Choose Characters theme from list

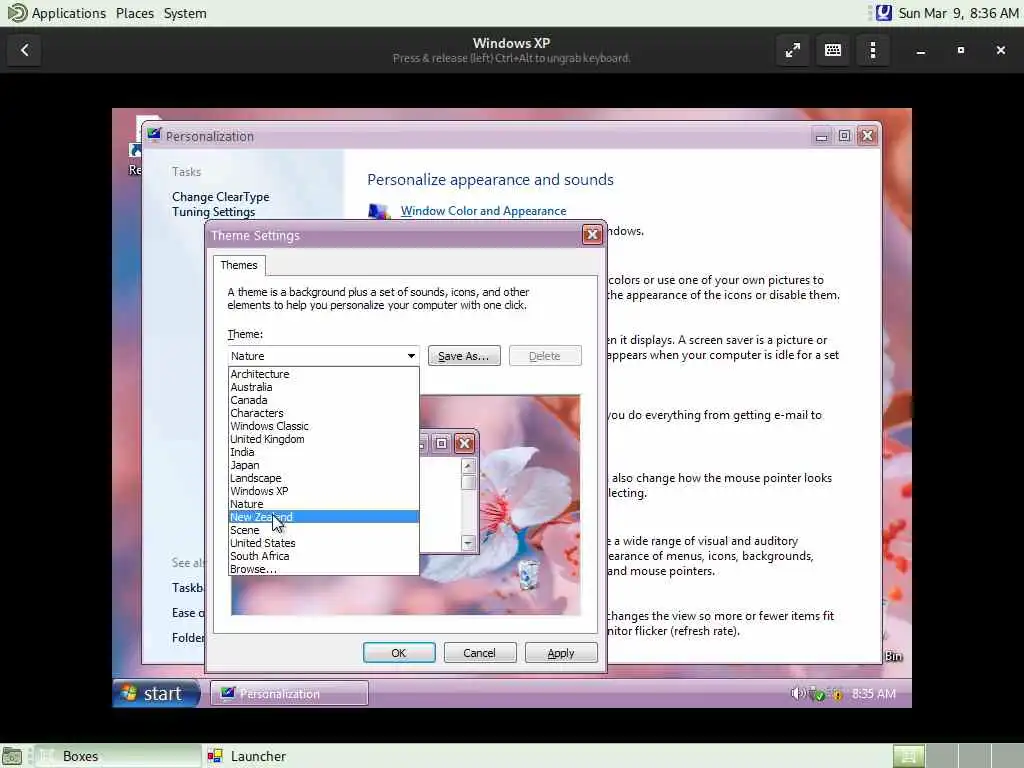click(x=323, y=413)
